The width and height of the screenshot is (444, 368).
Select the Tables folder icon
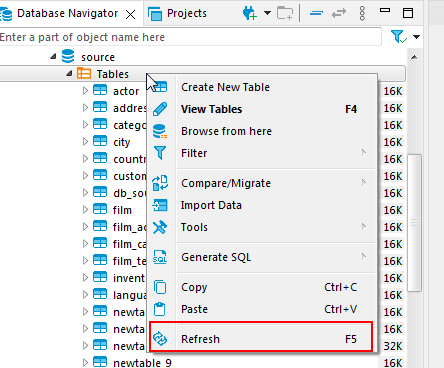(84, 73)
